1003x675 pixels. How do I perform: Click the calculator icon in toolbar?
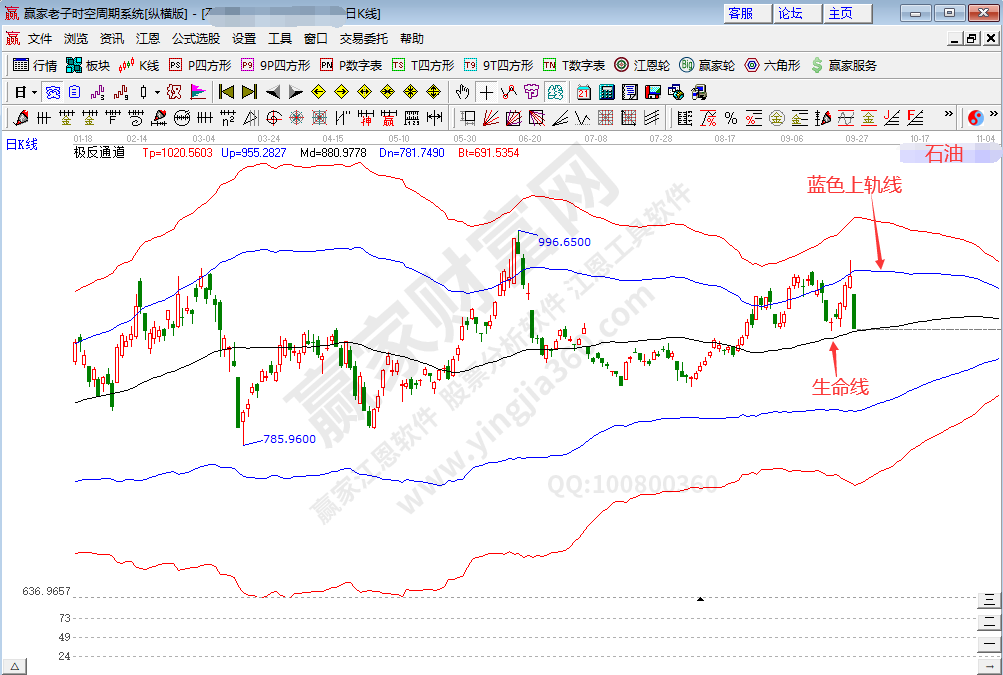click(607, 92)
